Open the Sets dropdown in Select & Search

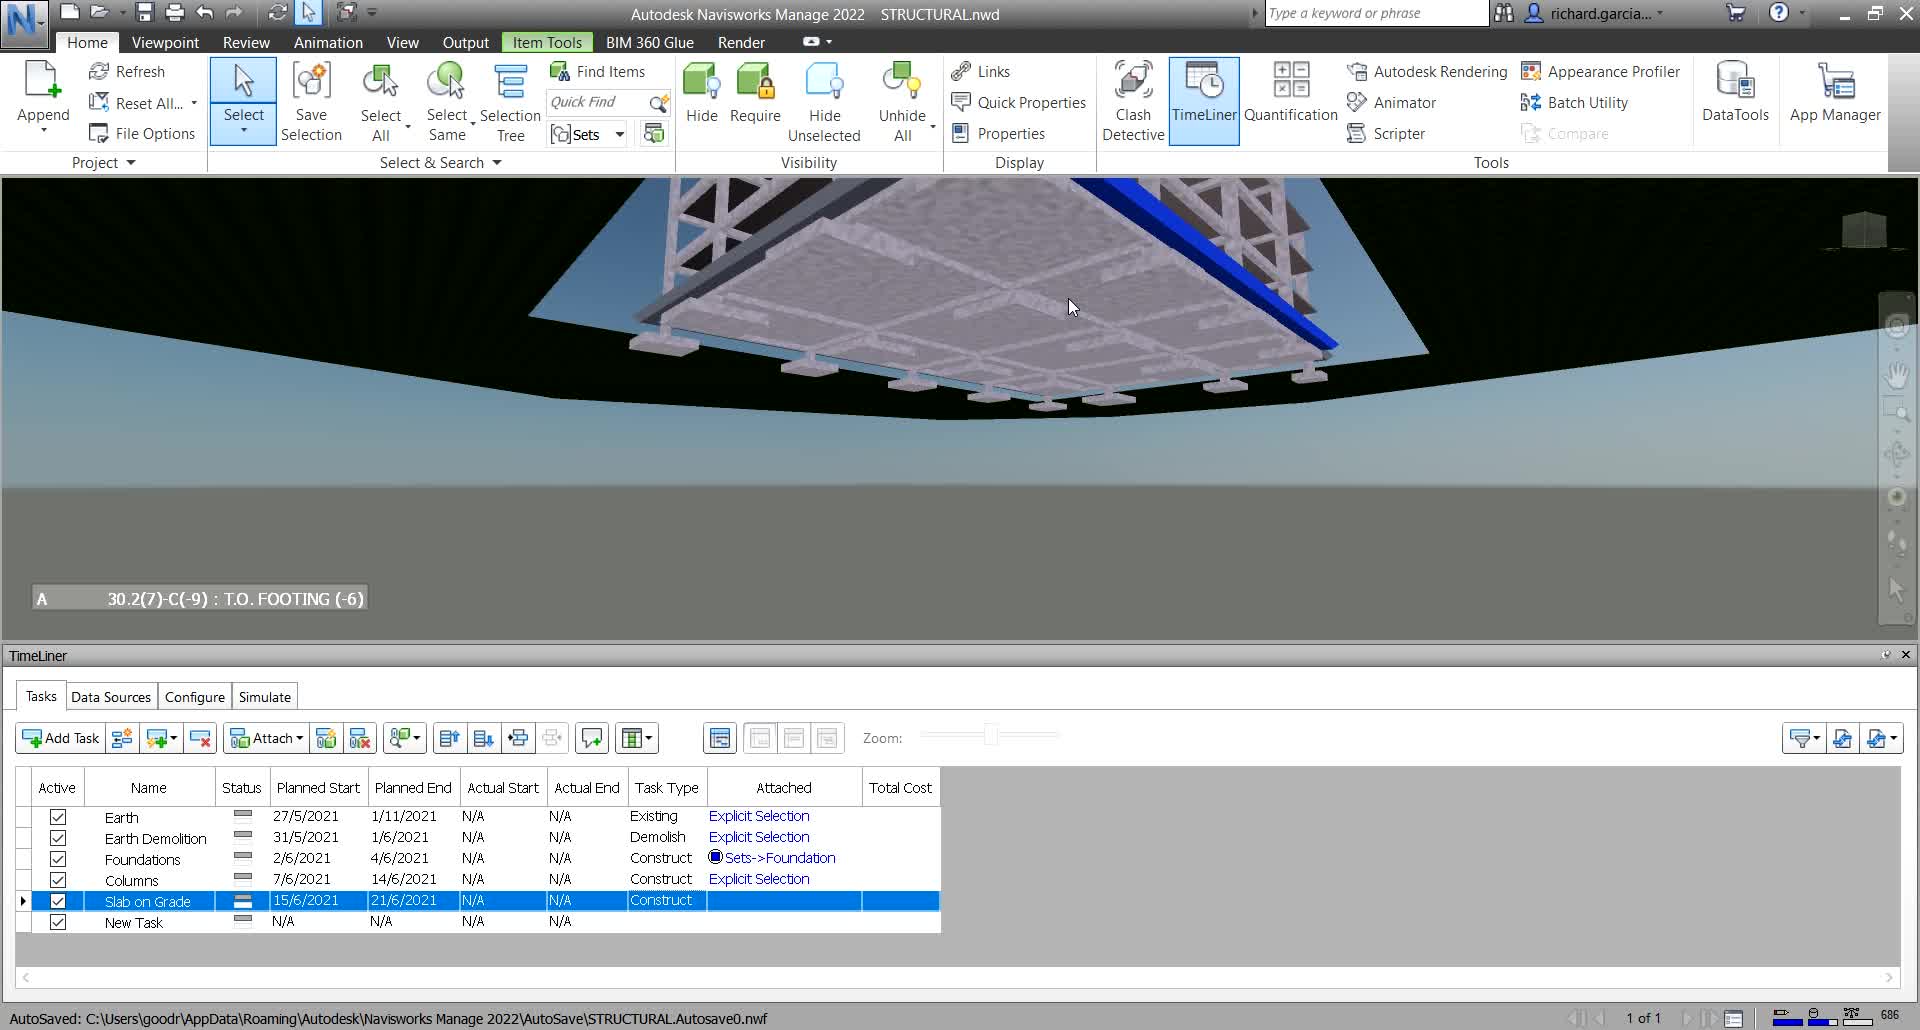(x=619, y=133)
